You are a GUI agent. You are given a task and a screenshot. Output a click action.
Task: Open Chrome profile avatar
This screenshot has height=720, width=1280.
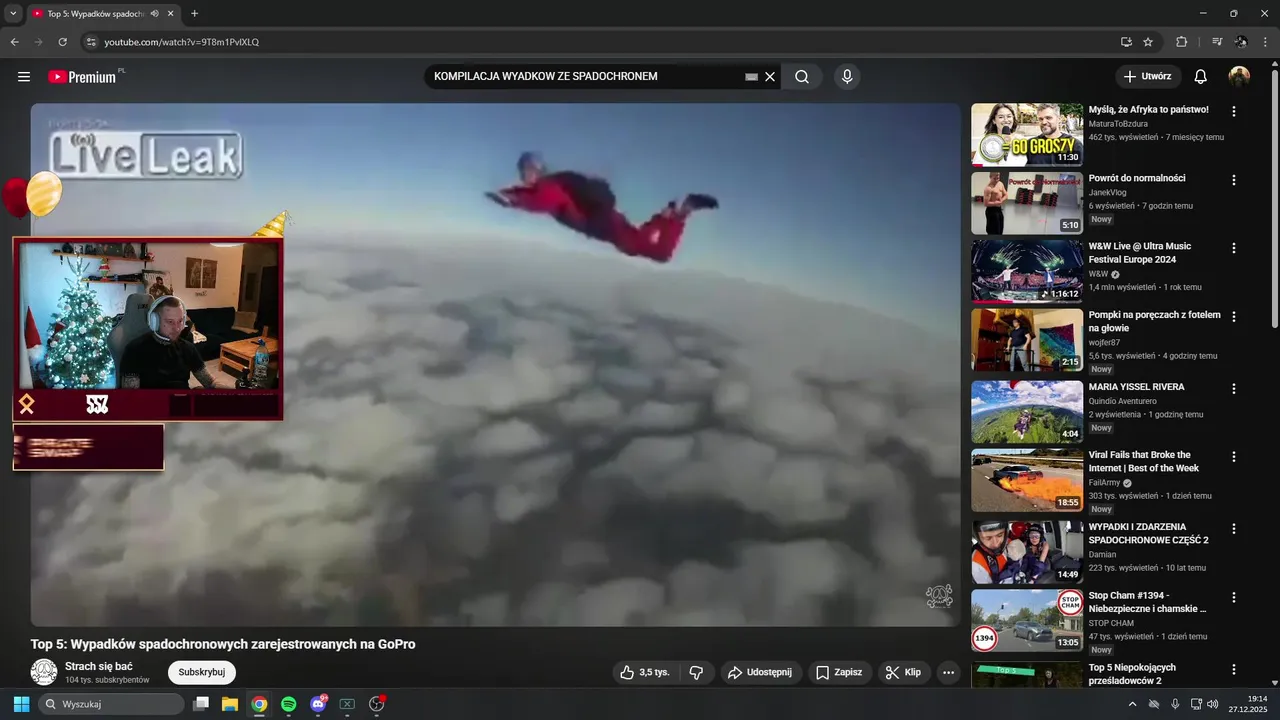[x=1241, y=42]
